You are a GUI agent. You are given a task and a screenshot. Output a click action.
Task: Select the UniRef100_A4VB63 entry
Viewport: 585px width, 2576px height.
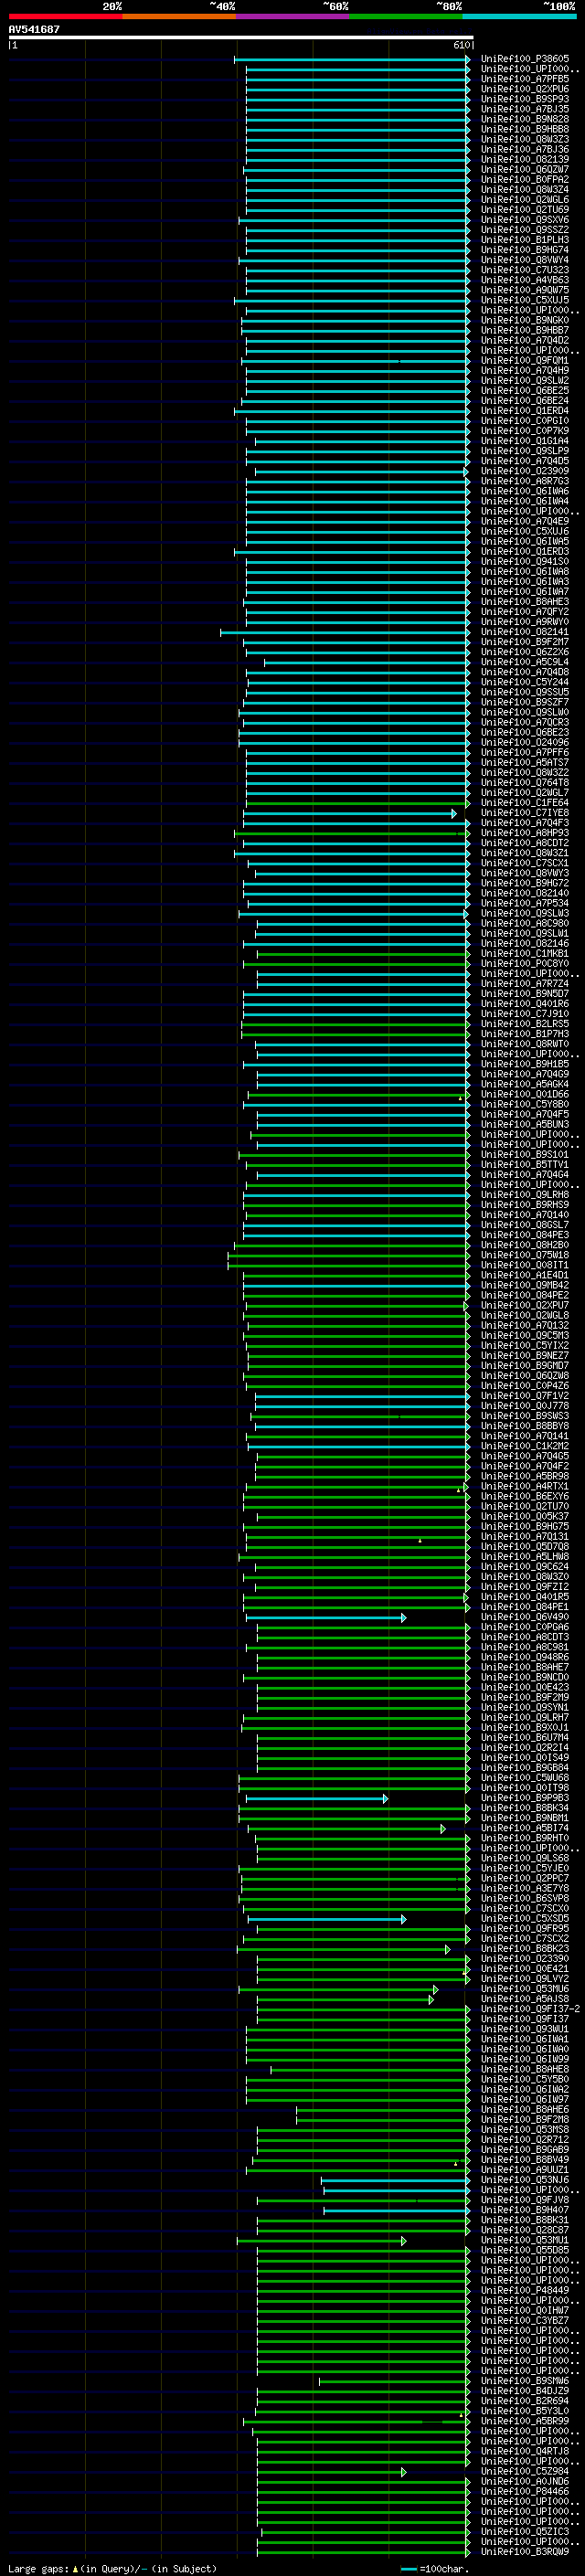click(x=524, y=280)
